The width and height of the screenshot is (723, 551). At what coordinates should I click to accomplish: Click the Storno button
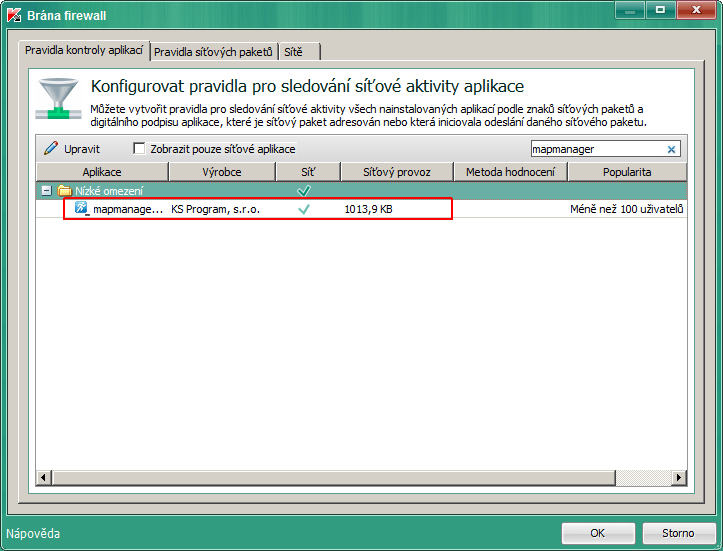pyautogui.click(x=678, y=533)
